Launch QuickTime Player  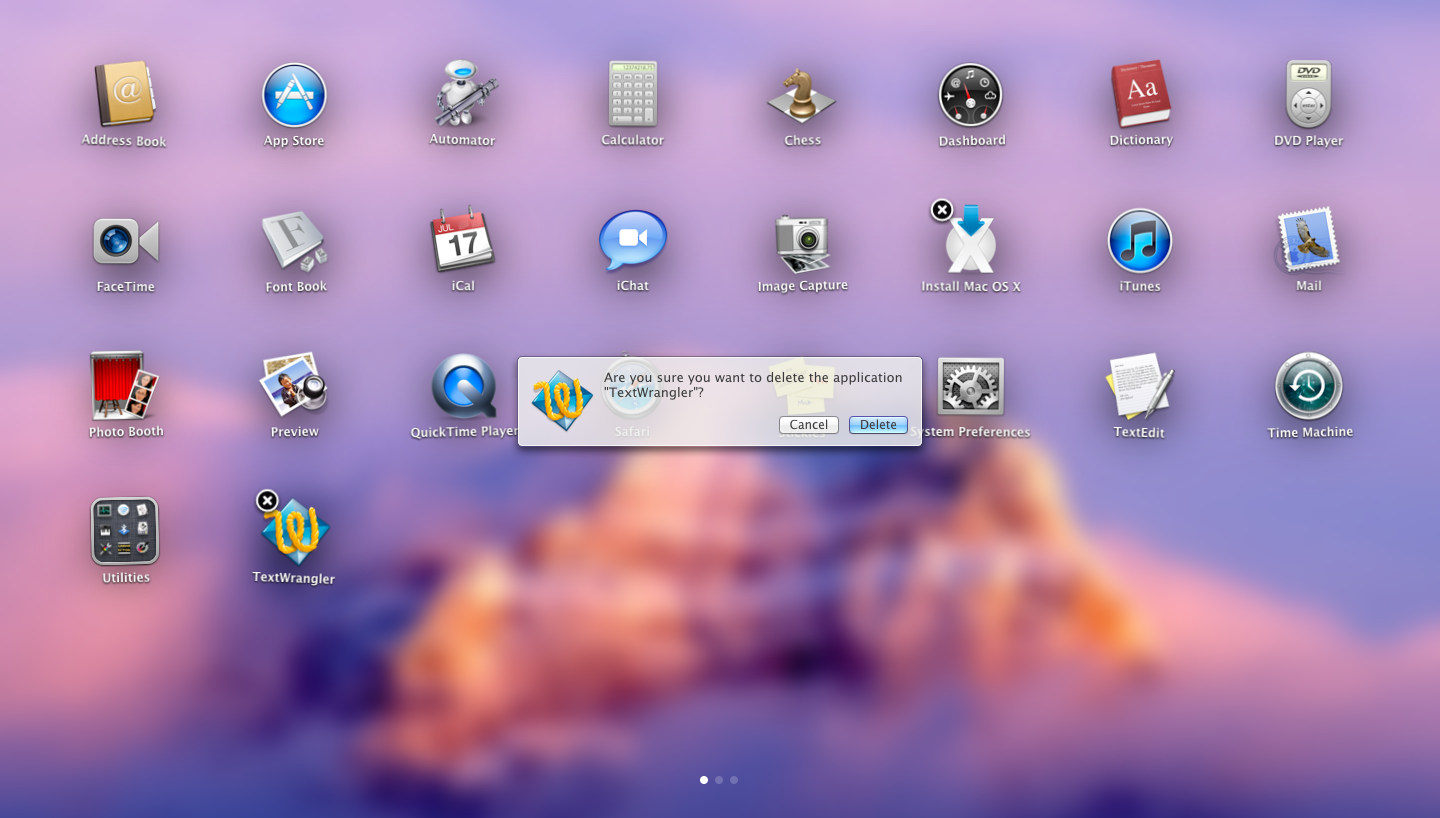pyautogui.click(x=464, y=386)
